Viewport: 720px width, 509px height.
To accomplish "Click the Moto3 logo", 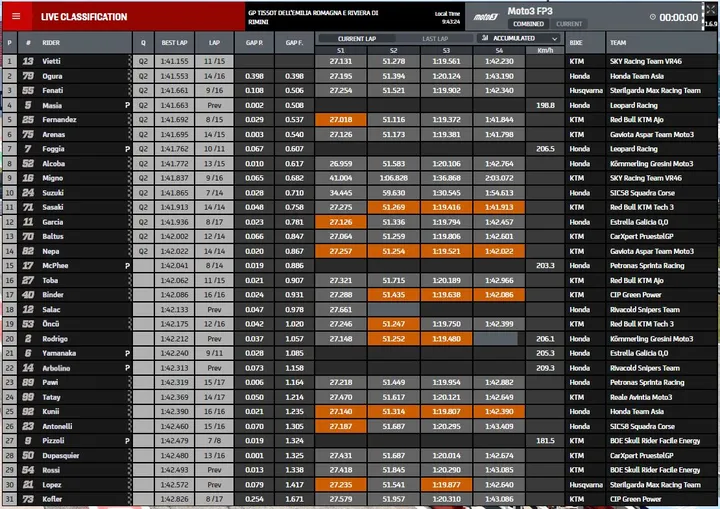I will [x=486, y=17].
